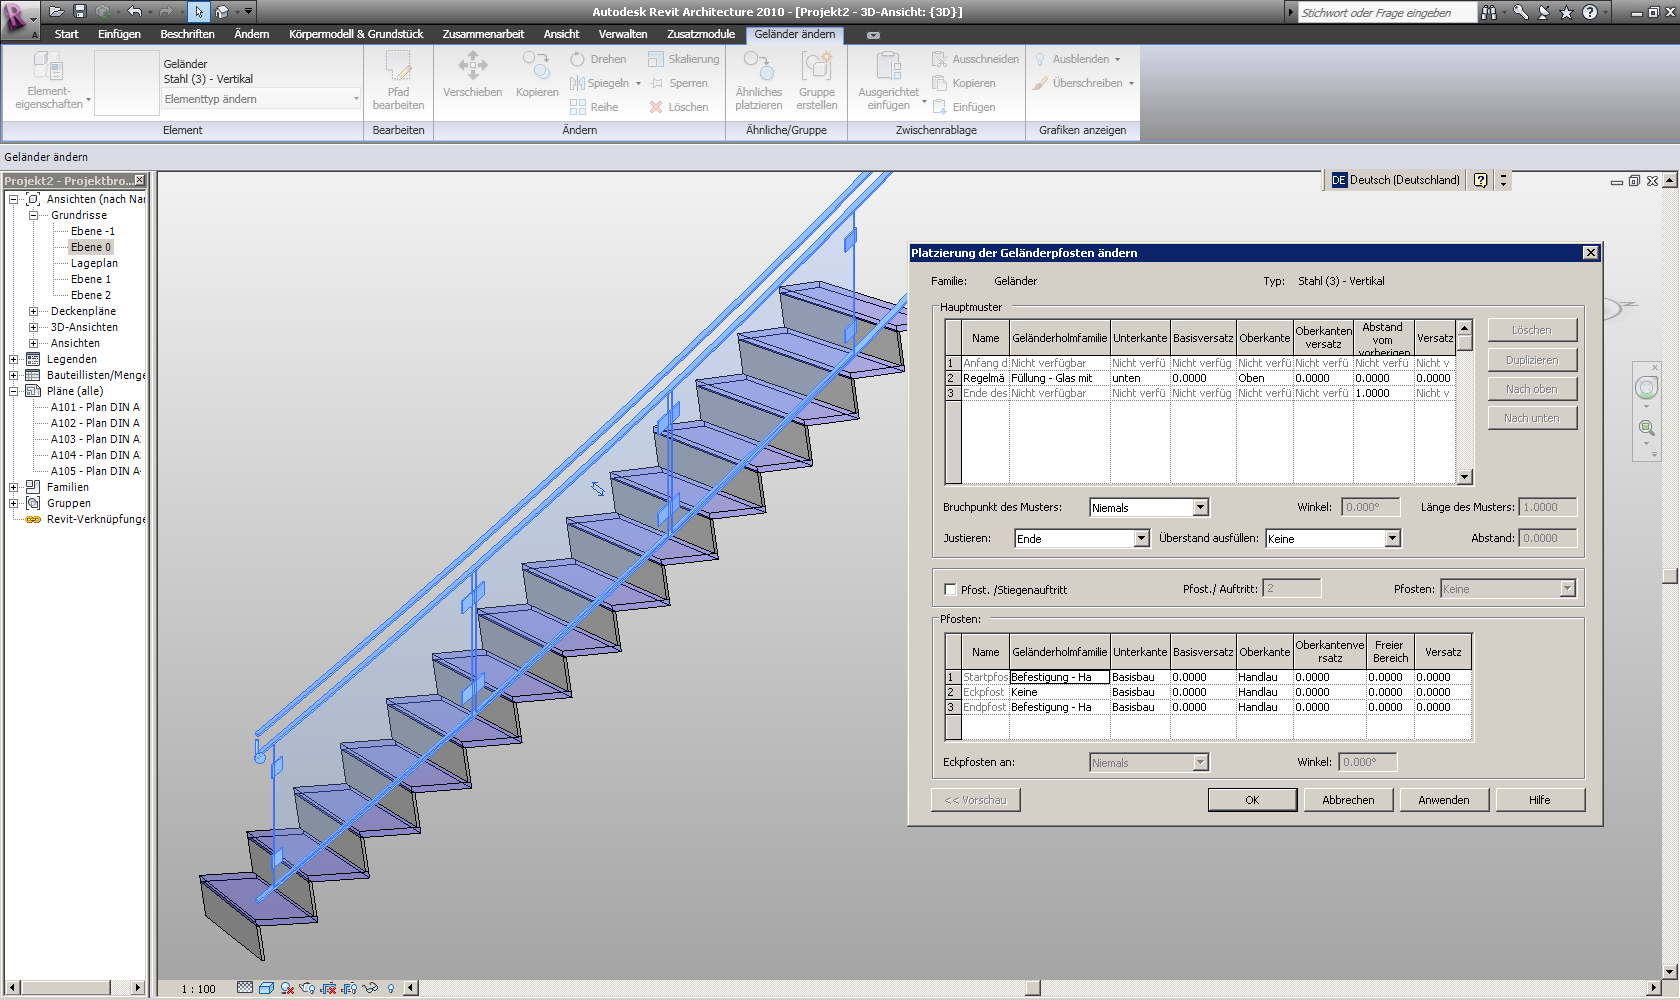Click the shadows off icon in view bar
The height and width of the screenshot is (1000, 1680).
click(287, 988)
